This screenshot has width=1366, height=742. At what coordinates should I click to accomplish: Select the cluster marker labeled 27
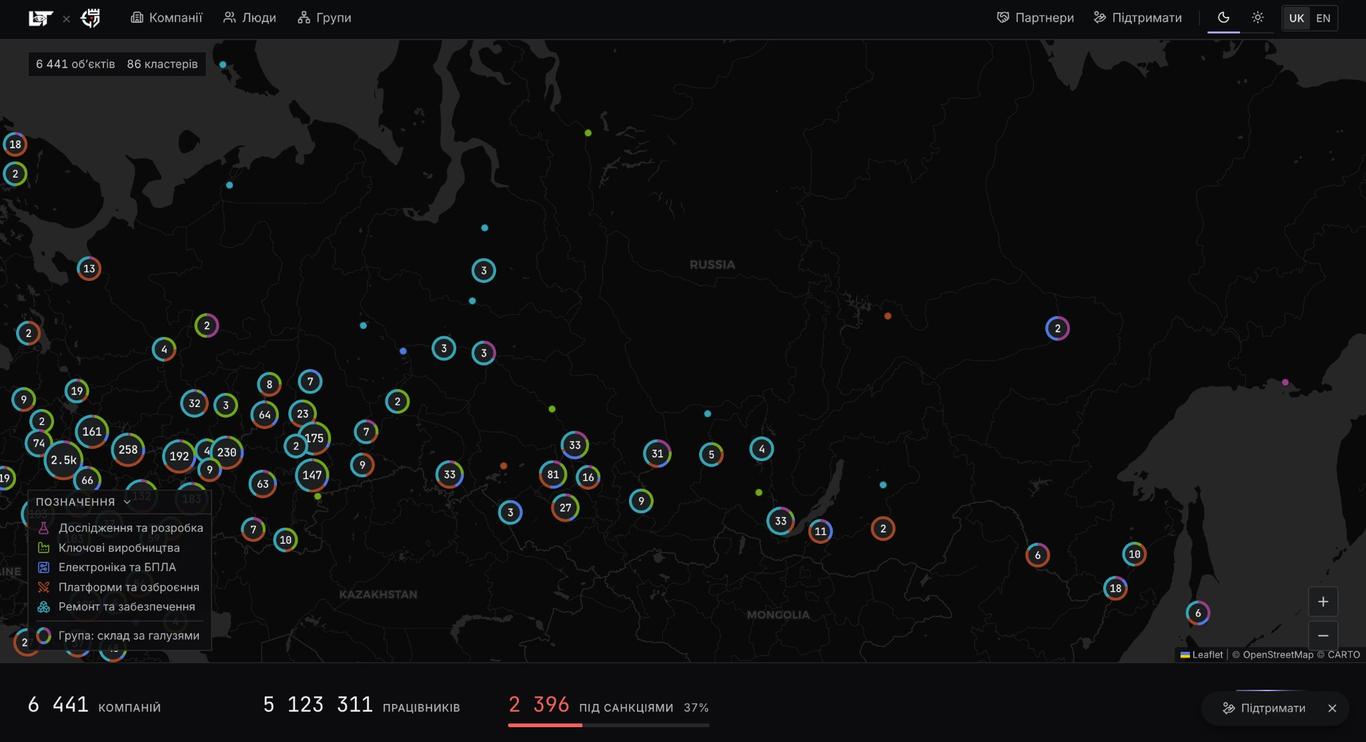565,507
